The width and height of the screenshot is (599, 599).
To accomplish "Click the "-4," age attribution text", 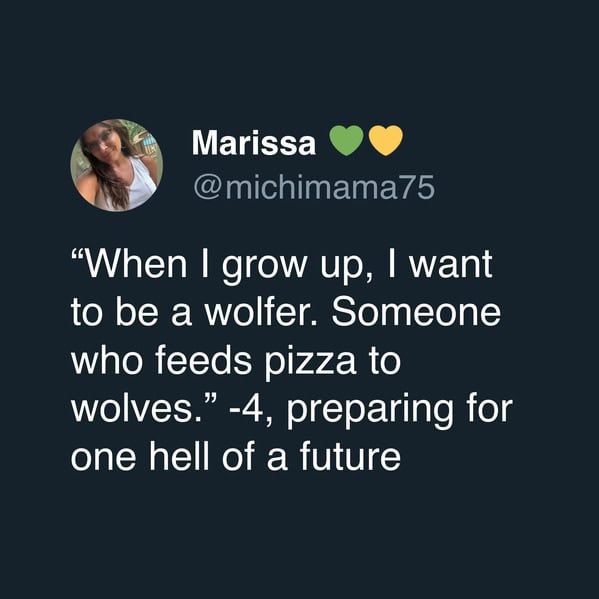I will (251, 410).
